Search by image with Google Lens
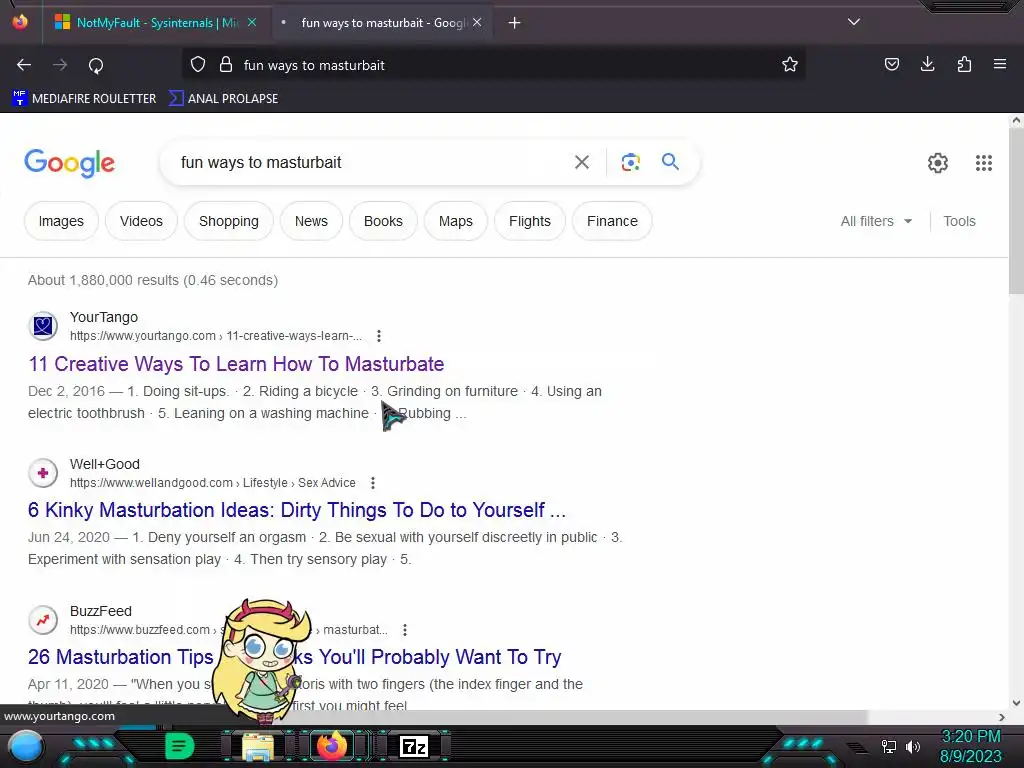 [x=630, y=162]
